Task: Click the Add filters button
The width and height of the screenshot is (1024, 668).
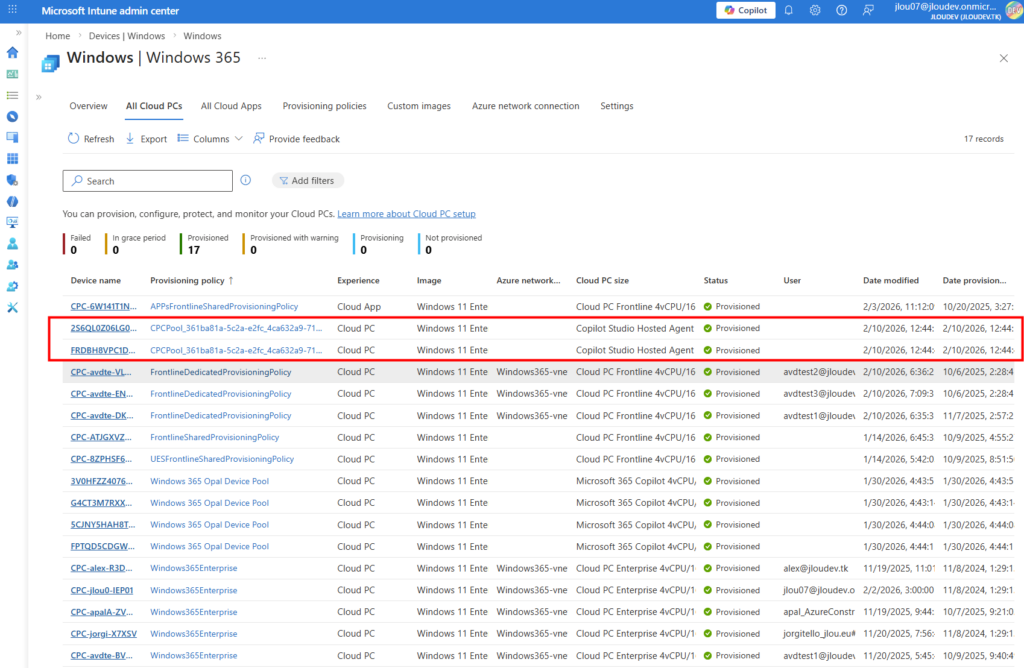Action: 307,181
